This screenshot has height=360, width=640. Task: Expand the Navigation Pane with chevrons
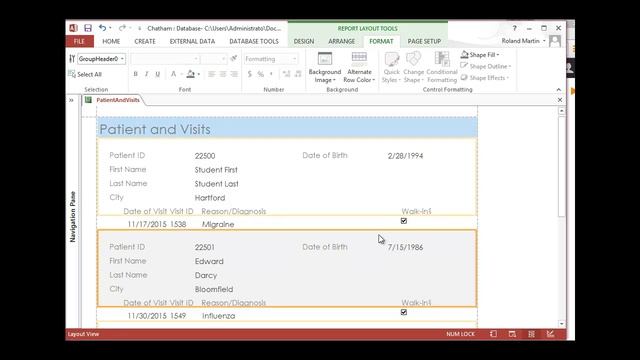pyautogui.click(x=71, y=100)
